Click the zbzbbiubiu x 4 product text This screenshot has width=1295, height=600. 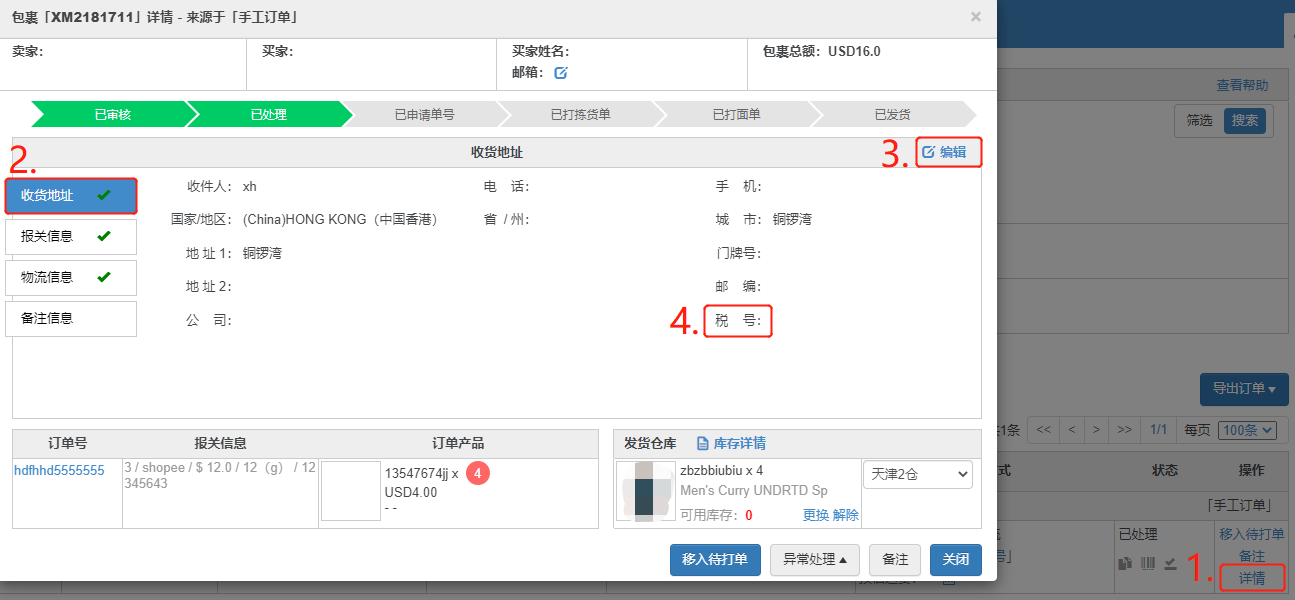(722, 470)
